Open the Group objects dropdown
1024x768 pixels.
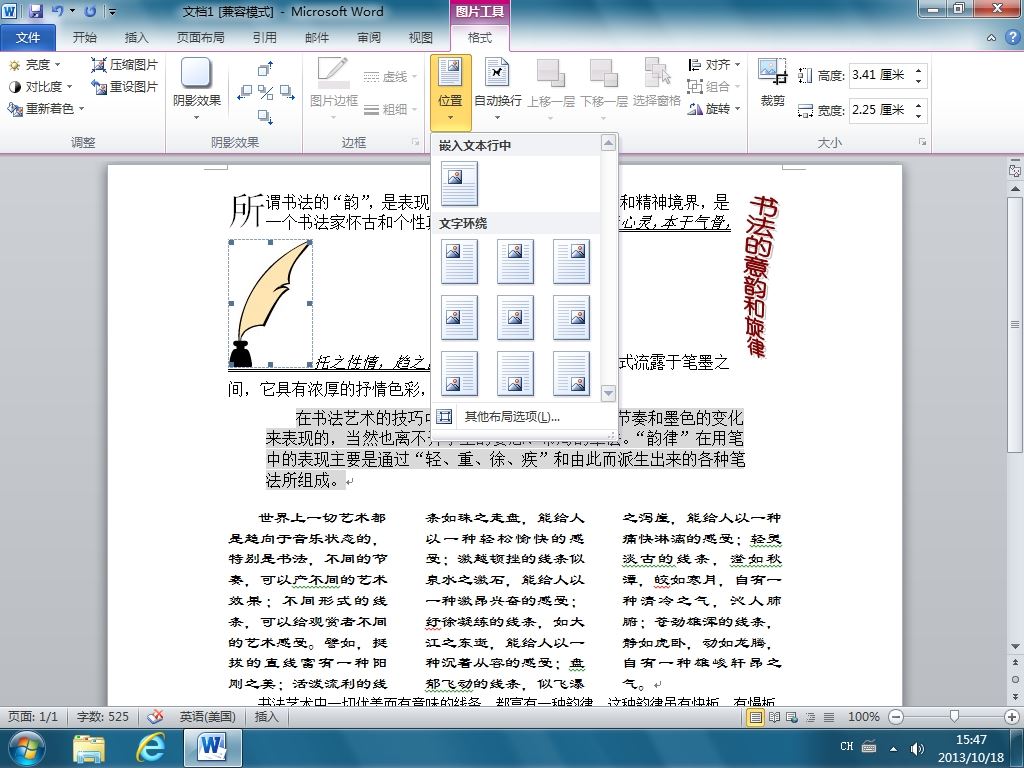click(x=714, y=86)
